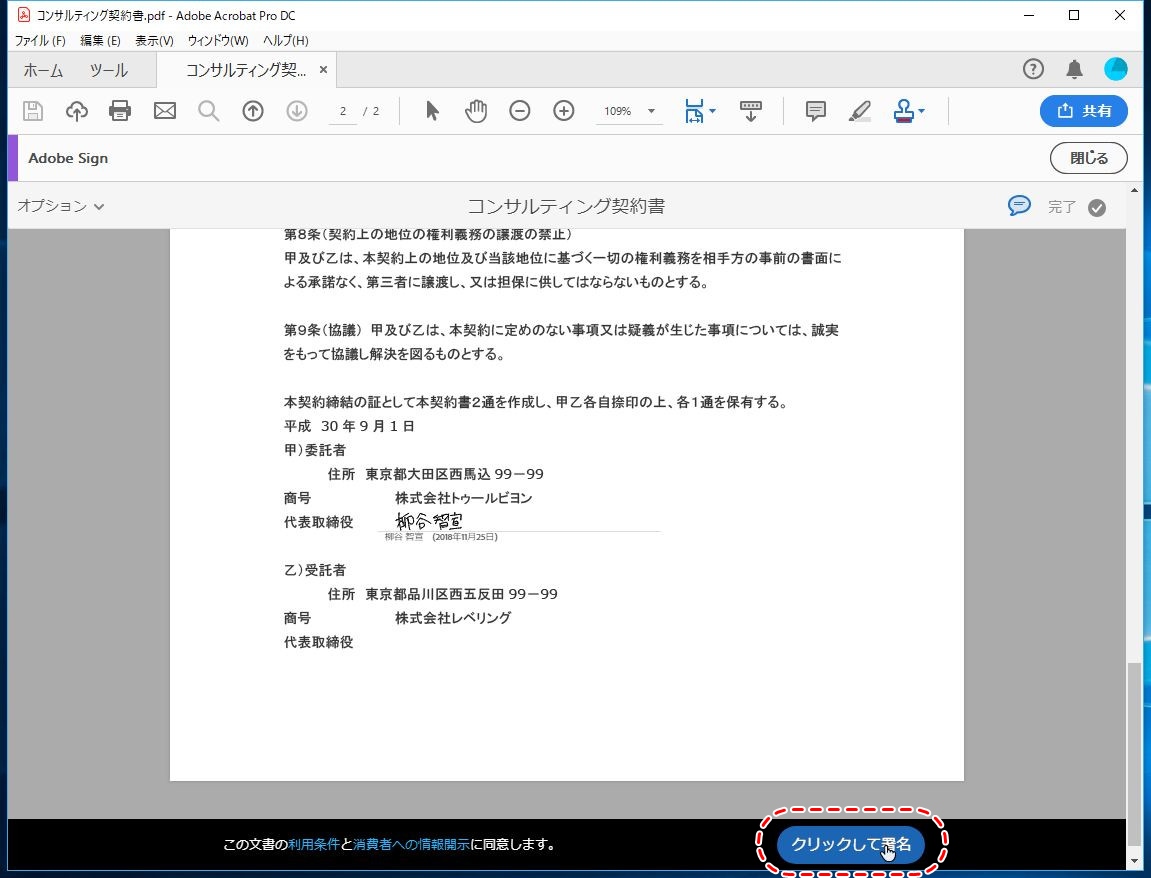The height and width of the screenshot is (878, 1151).
Task: Zoom out using the minus icon
Action: coord(520,111)
